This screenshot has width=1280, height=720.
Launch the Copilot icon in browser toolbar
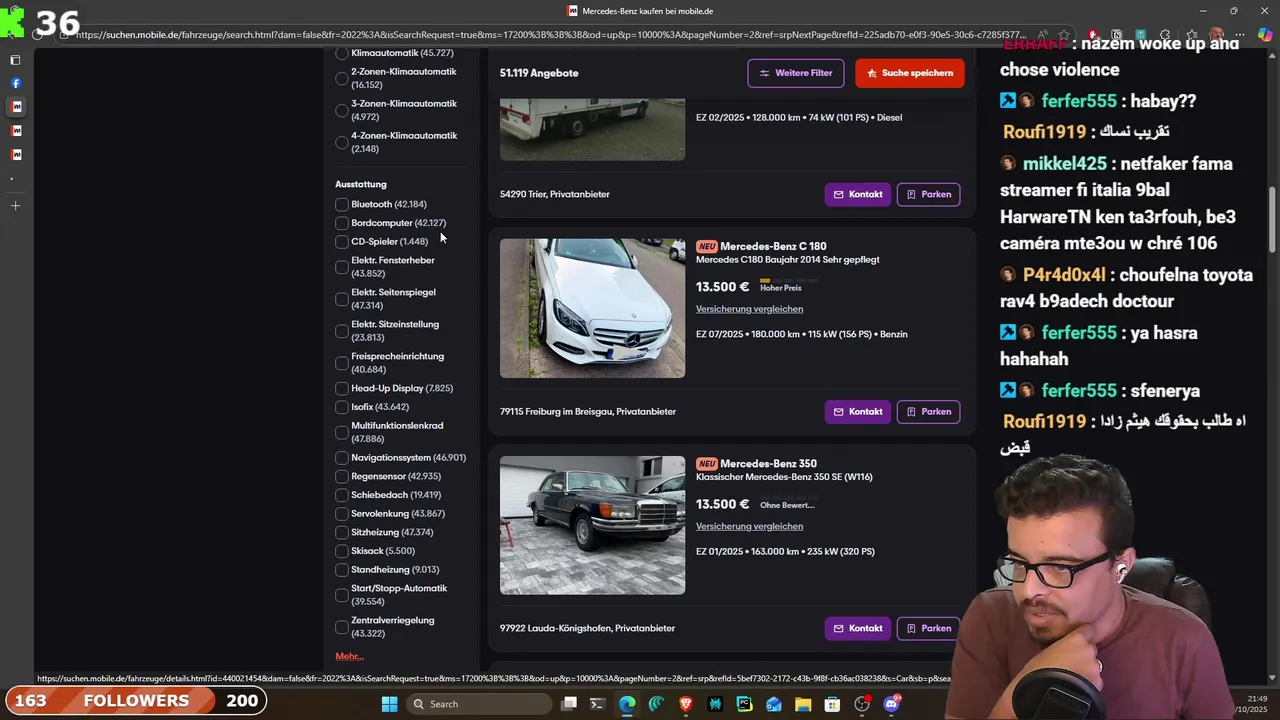pyautogui.click(x=1265, y=35)
